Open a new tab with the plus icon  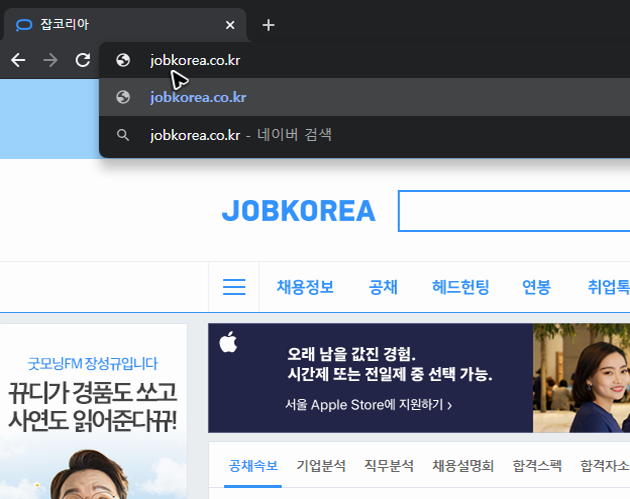(x=268, y=25)
